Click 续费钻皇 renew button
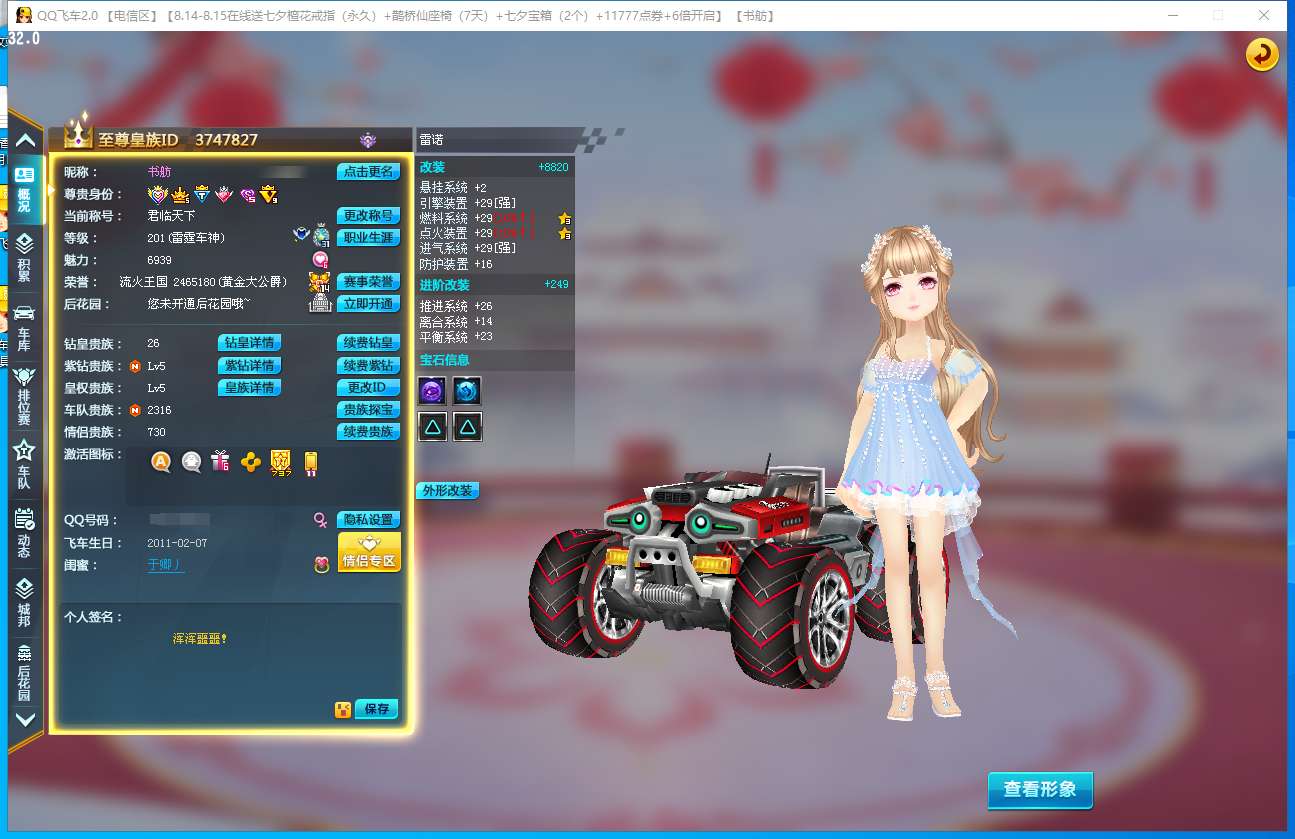The image size is (1295, 839). 369,343
